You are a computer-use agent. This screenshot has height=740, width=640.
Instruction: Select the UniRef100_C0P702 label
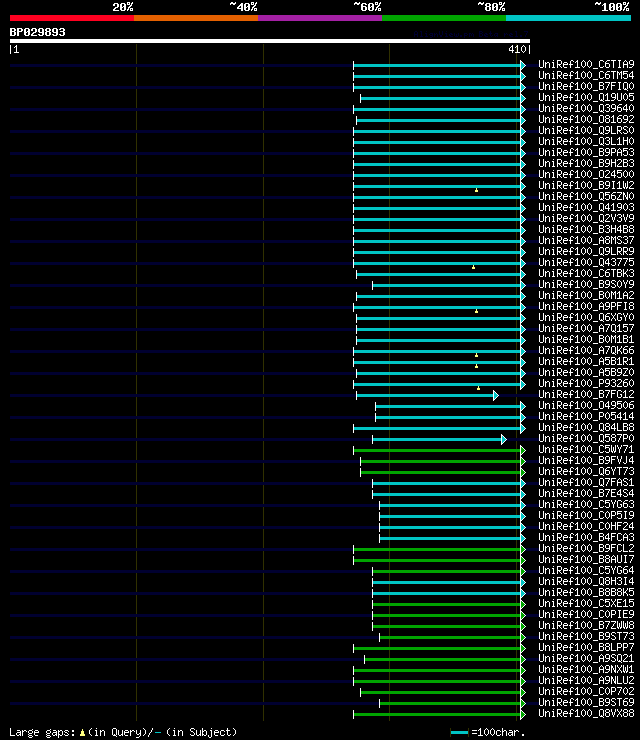pyautogui.click(x=586, y=692)
